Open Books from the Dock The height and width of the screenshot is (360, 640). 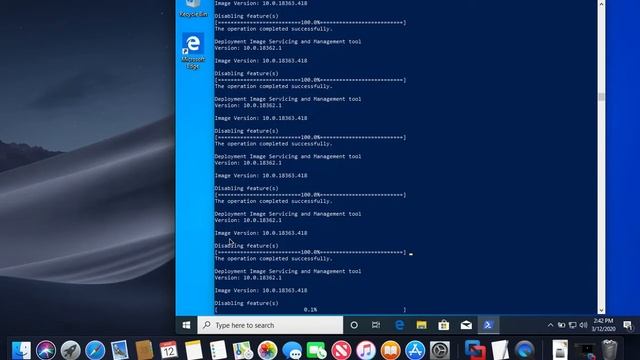[x=391, y=350]
